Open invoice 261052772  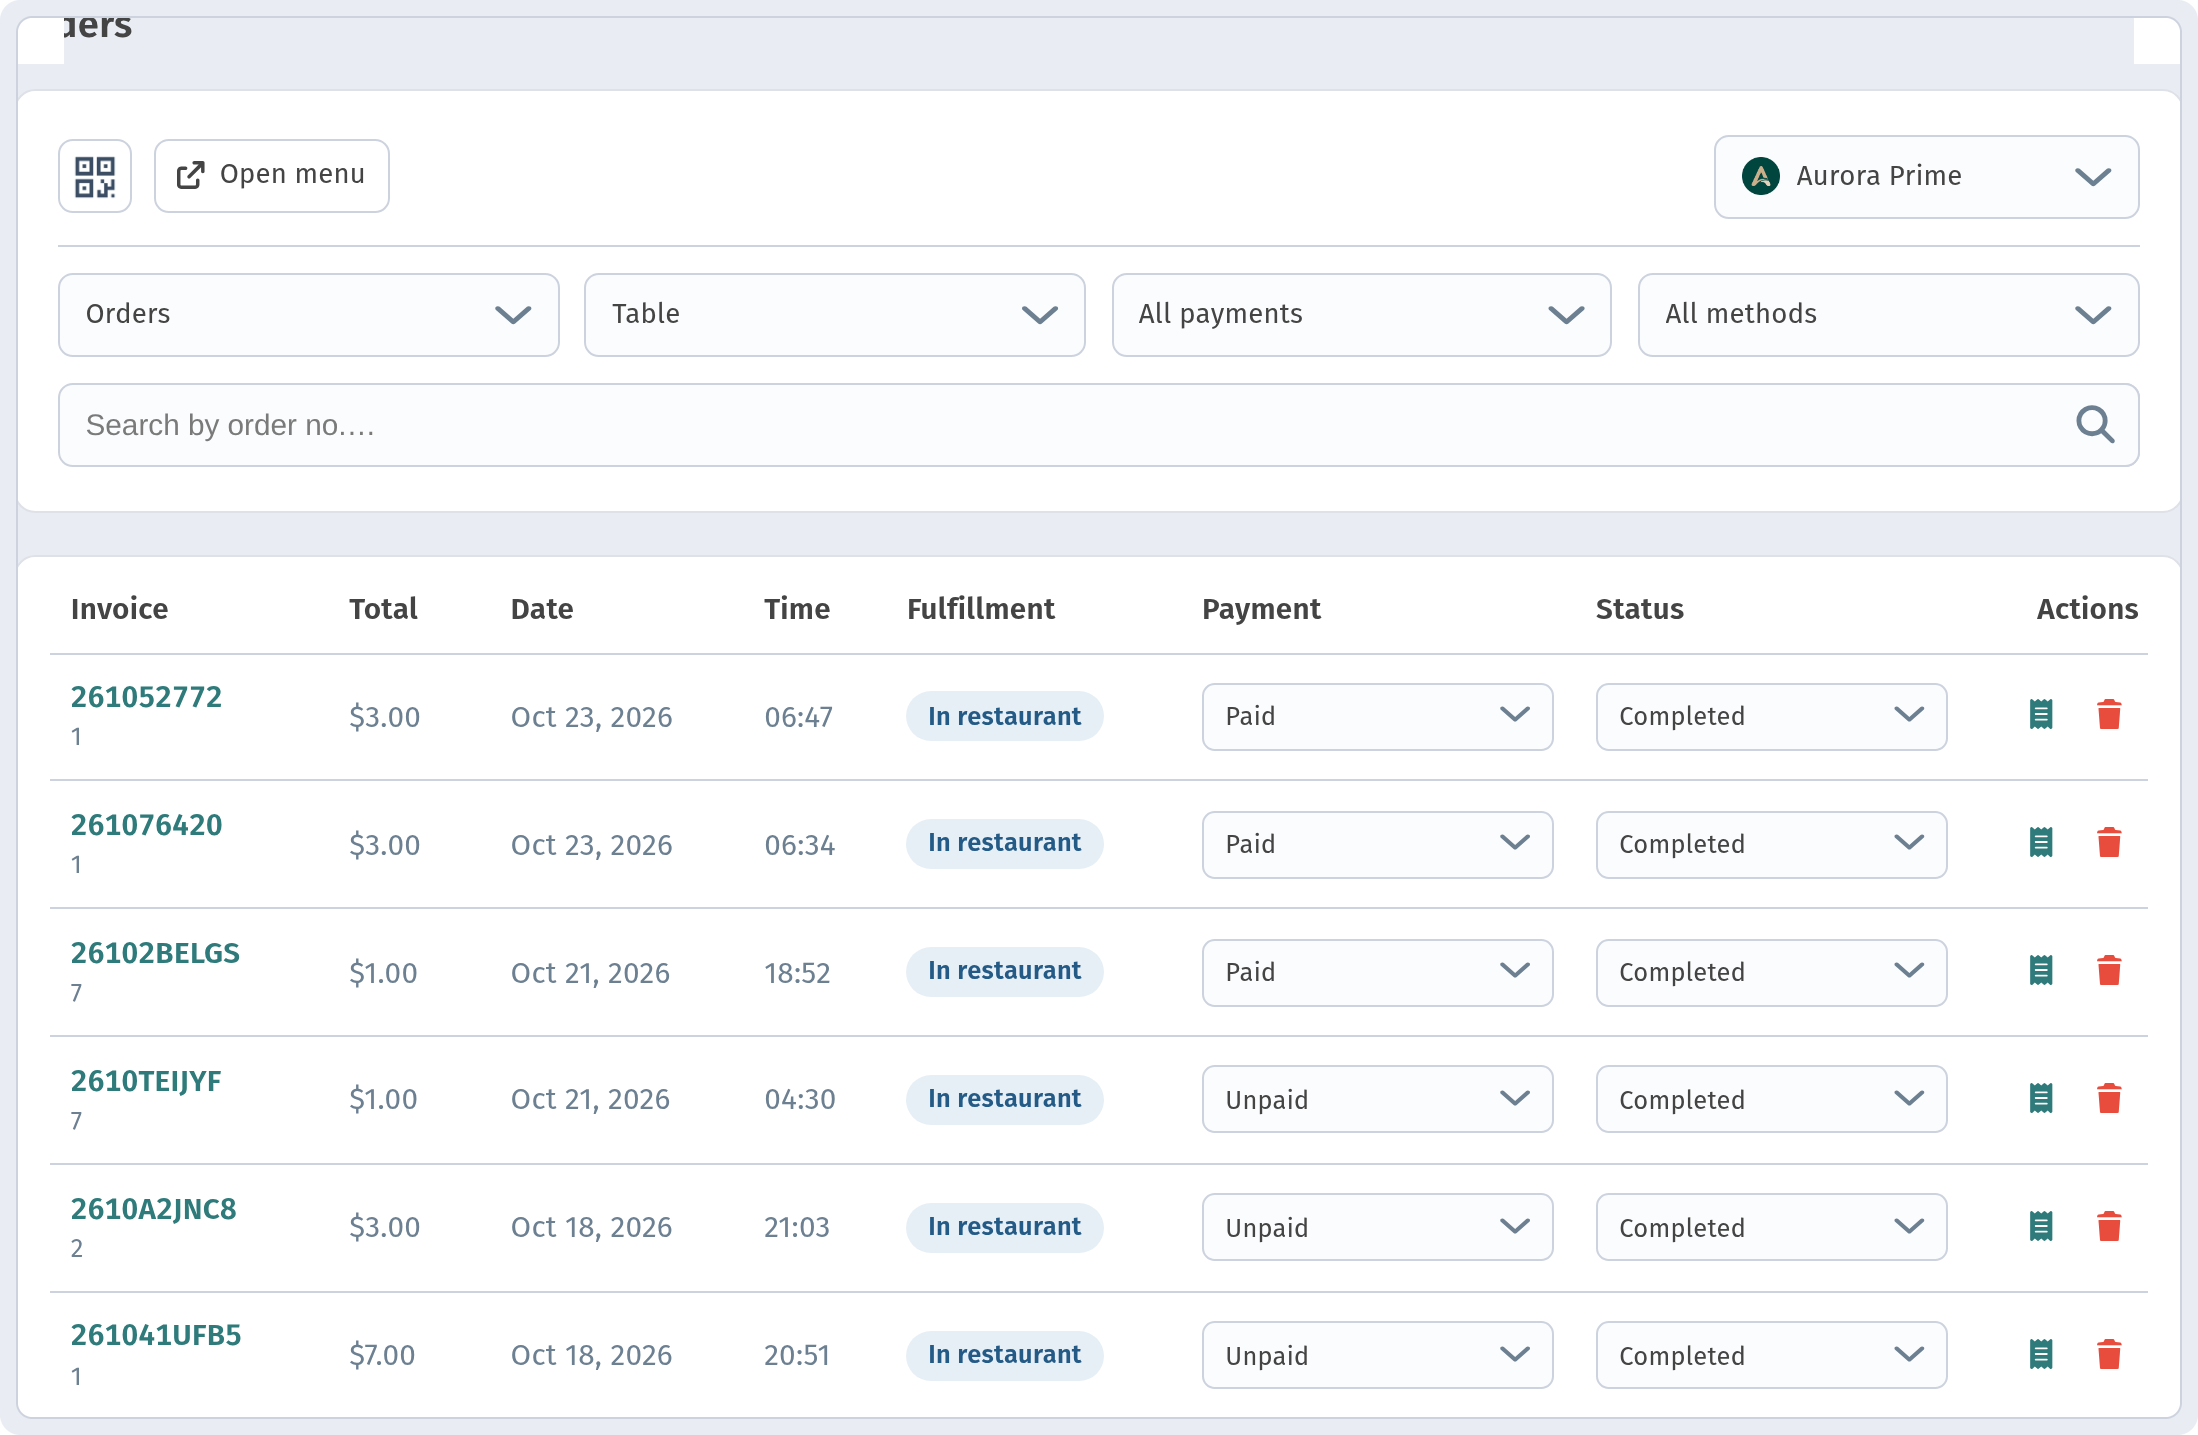146,697
